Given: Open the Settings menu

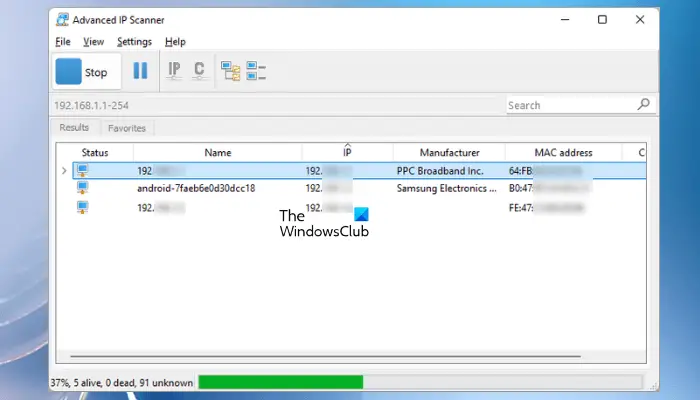Looking at the screenshot, I should (134, 42).
